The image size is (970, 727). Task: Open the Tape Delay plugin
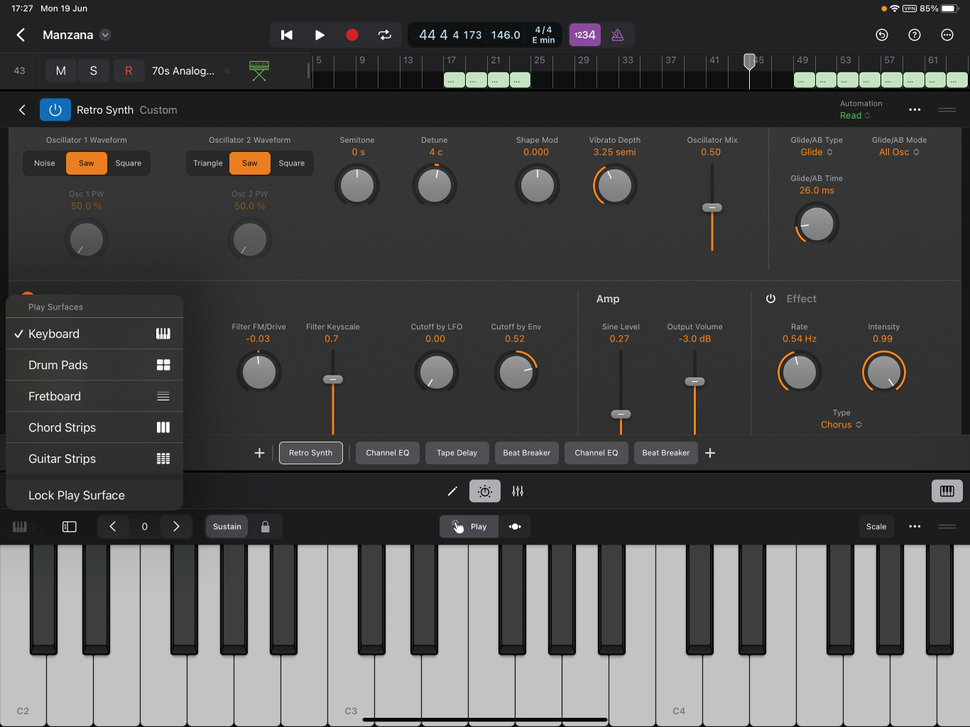click(456, 452)
